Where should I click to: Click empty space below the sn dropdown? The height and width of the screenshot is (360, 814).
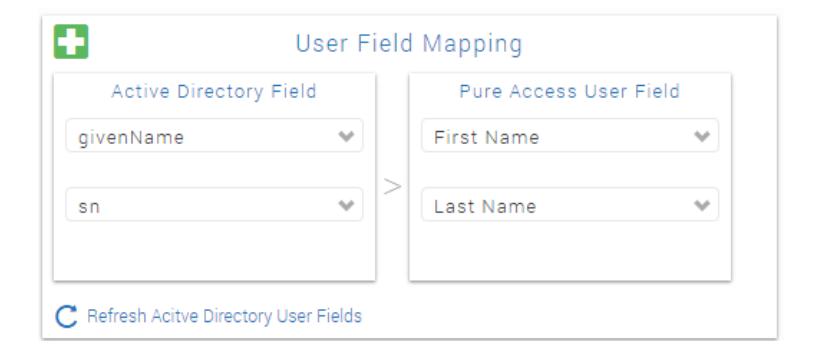214,251
